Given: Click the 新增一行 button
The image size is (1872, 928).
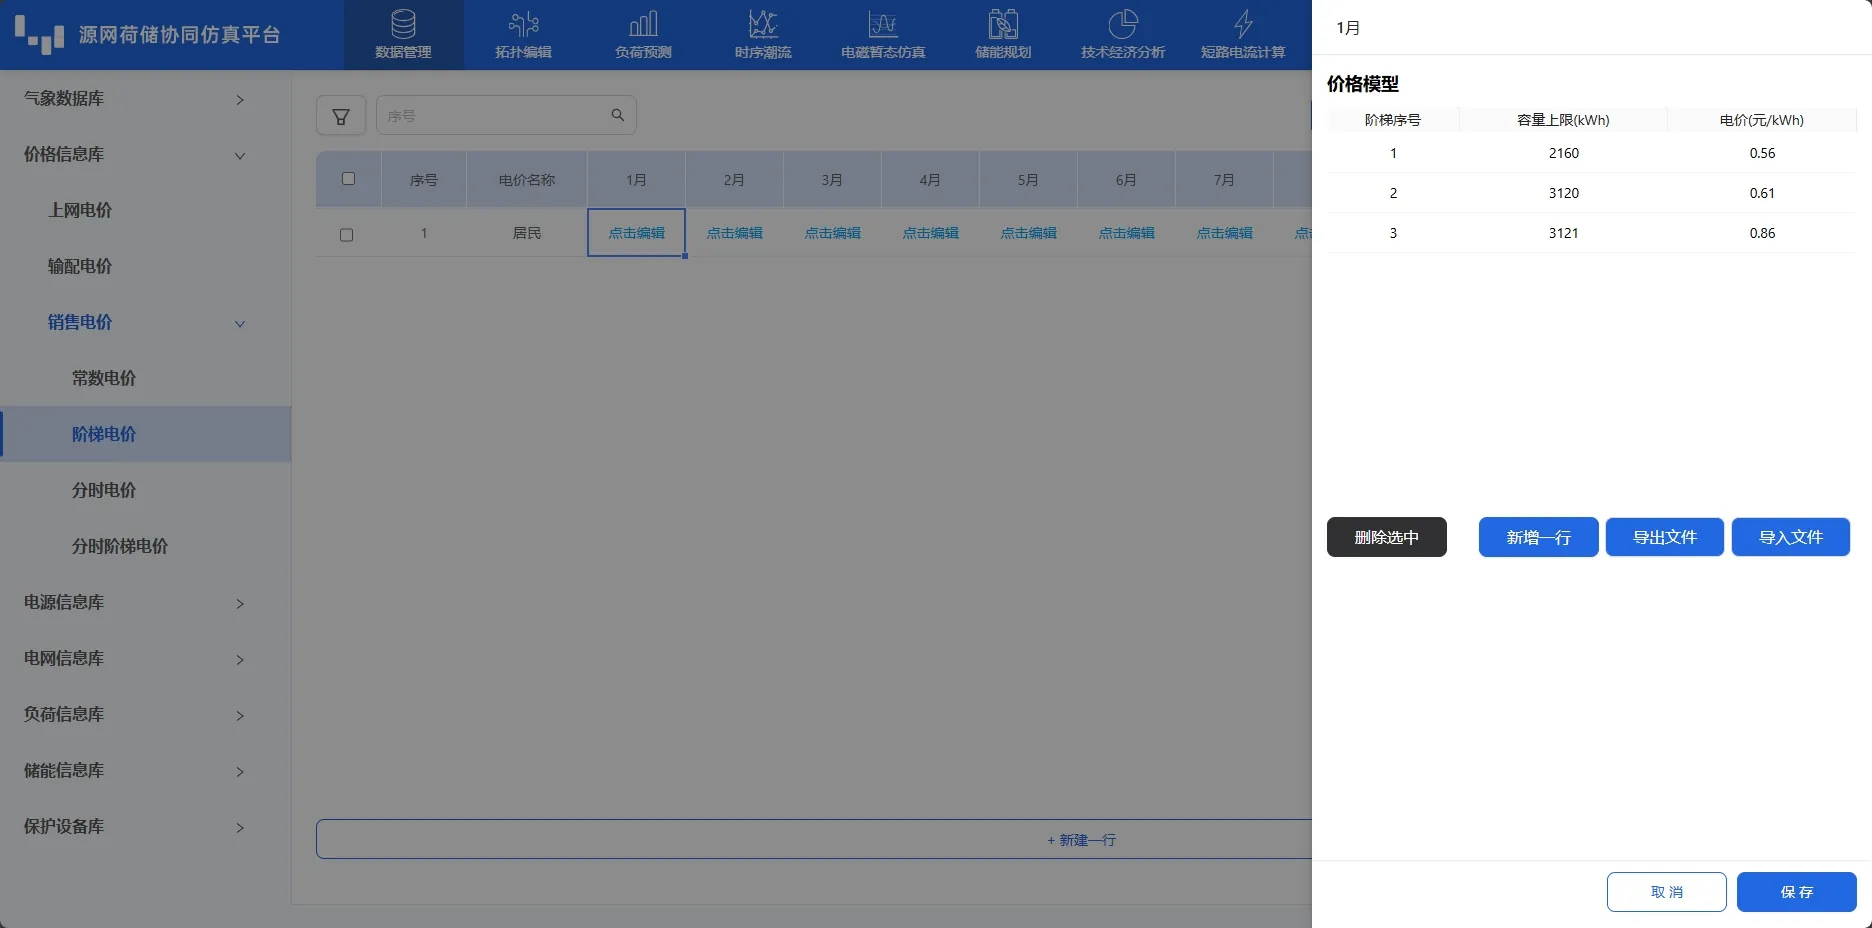Looking at the screenshot, I should [x=1538, y=537].
